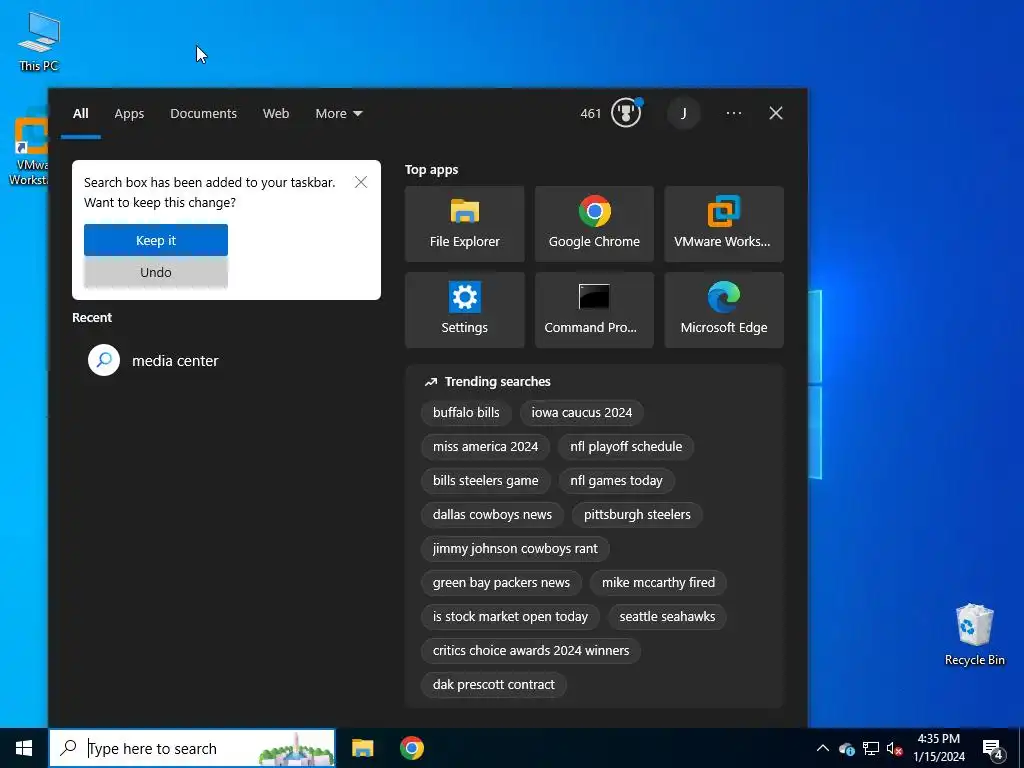This screenshot has width=1024, height=768.
Task: Switch to the Web tab
Action: (x=276, y=114)
